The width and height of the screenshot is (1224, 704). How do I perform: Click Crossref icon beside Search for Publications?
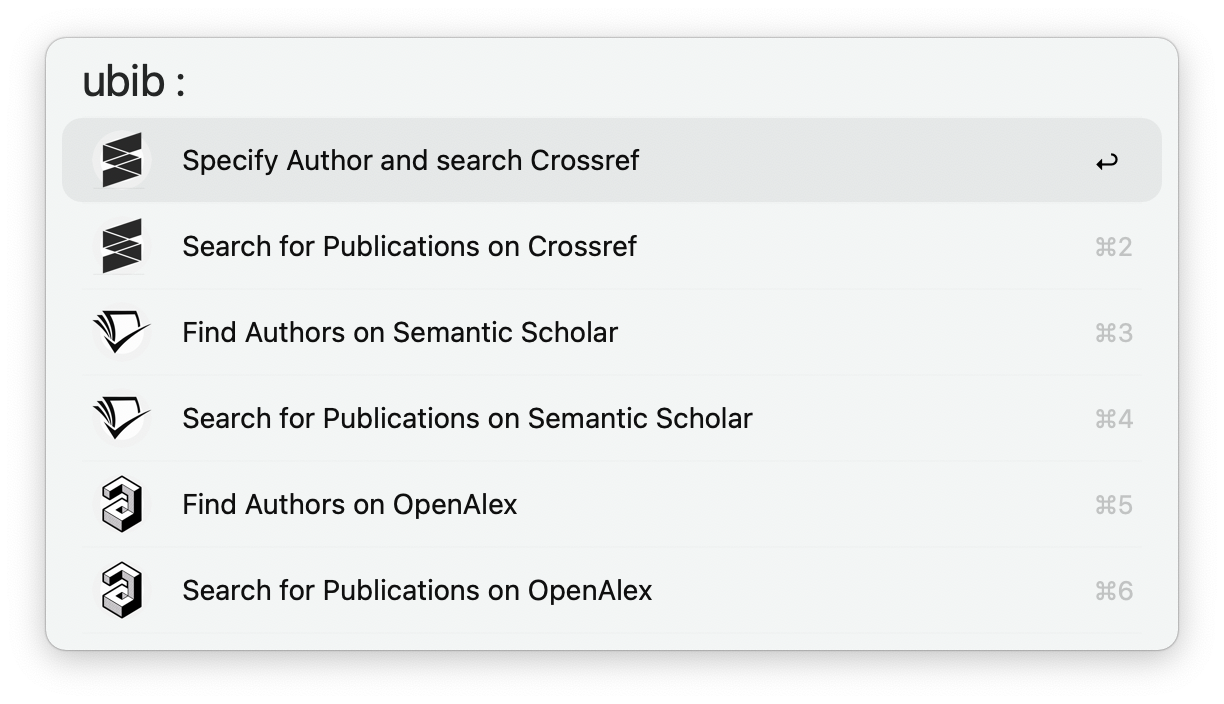[x=122, y=246]
